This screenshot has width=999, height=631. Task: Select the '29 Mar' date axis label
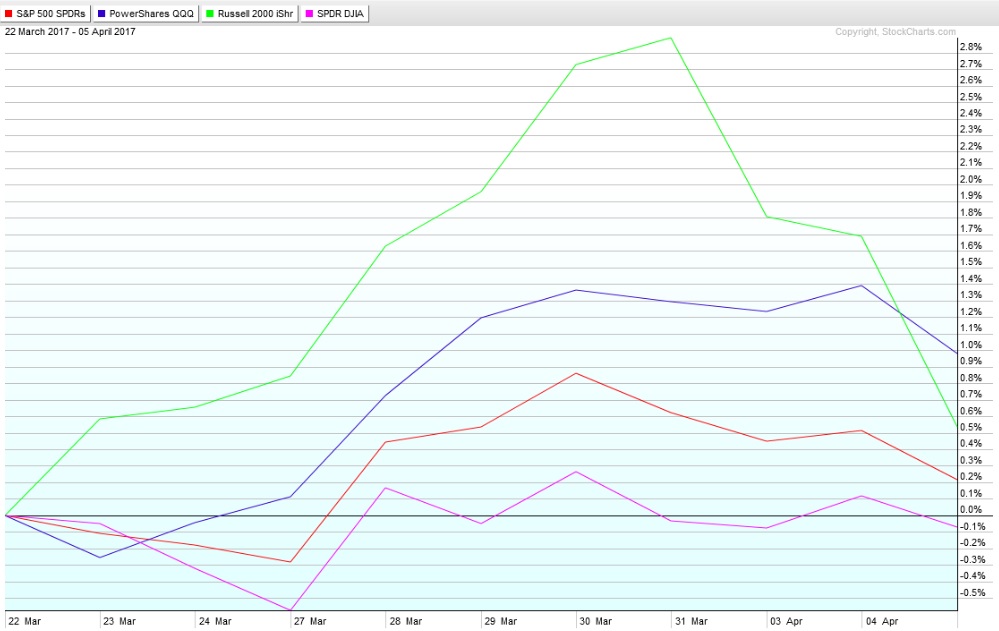point(500,621)
